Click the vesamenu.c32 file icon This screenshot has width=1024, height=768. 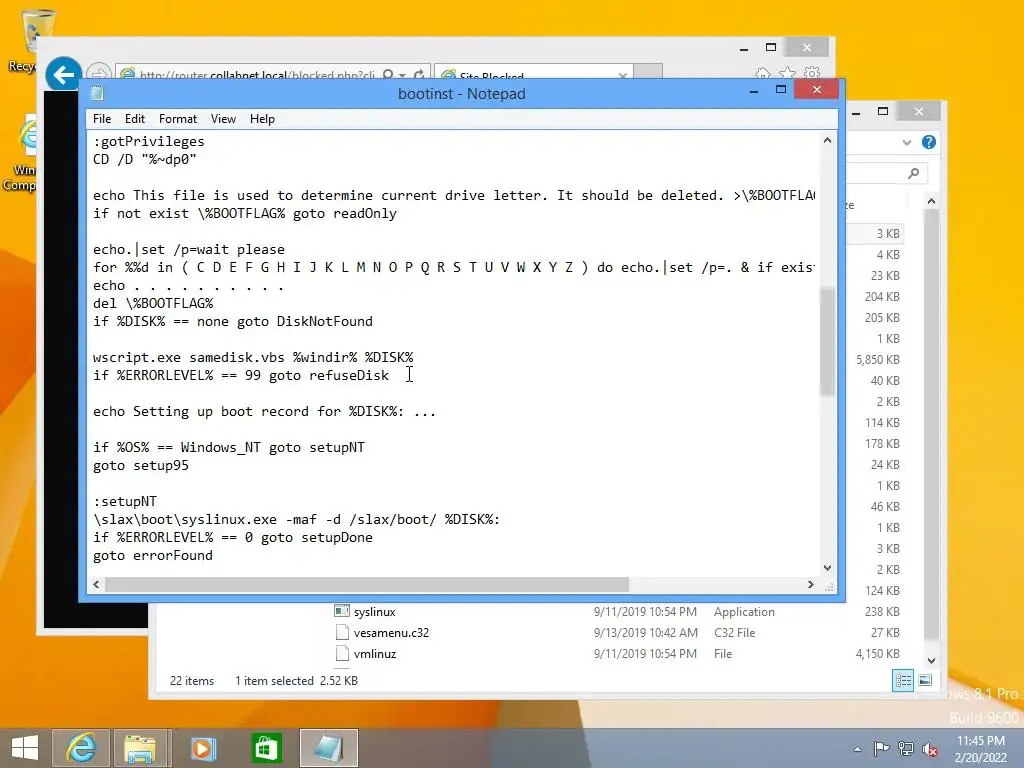(x=342, y=632)
